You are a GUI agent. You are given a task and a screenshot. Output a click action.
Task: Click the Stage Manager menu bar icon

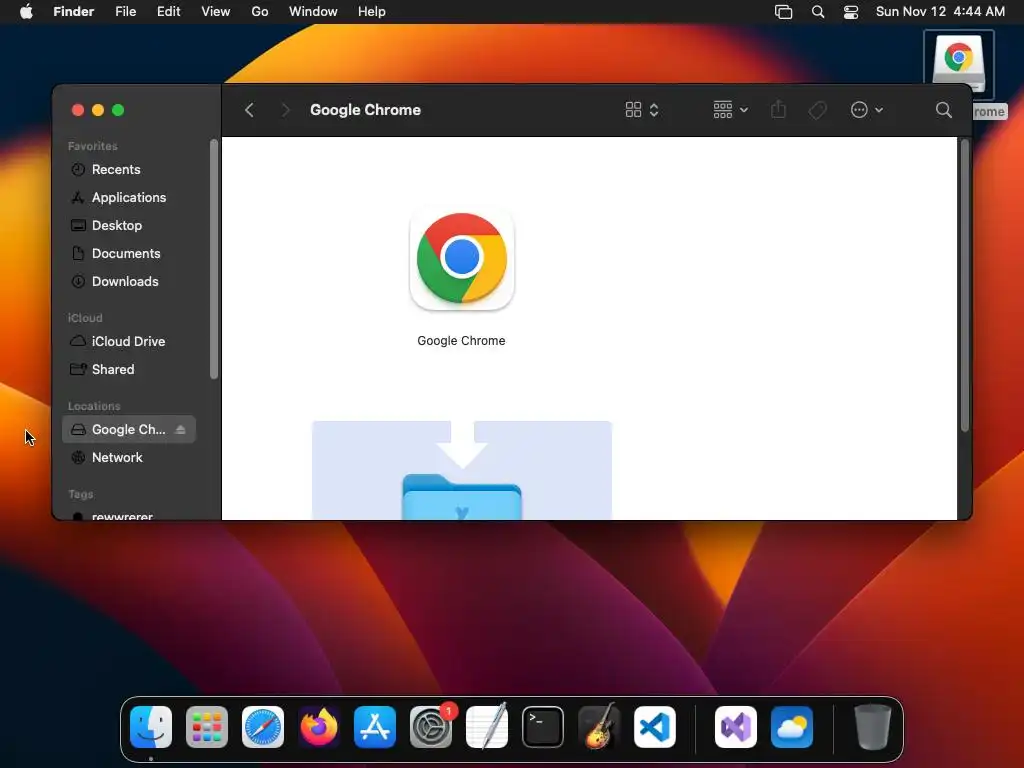(783, 12)
